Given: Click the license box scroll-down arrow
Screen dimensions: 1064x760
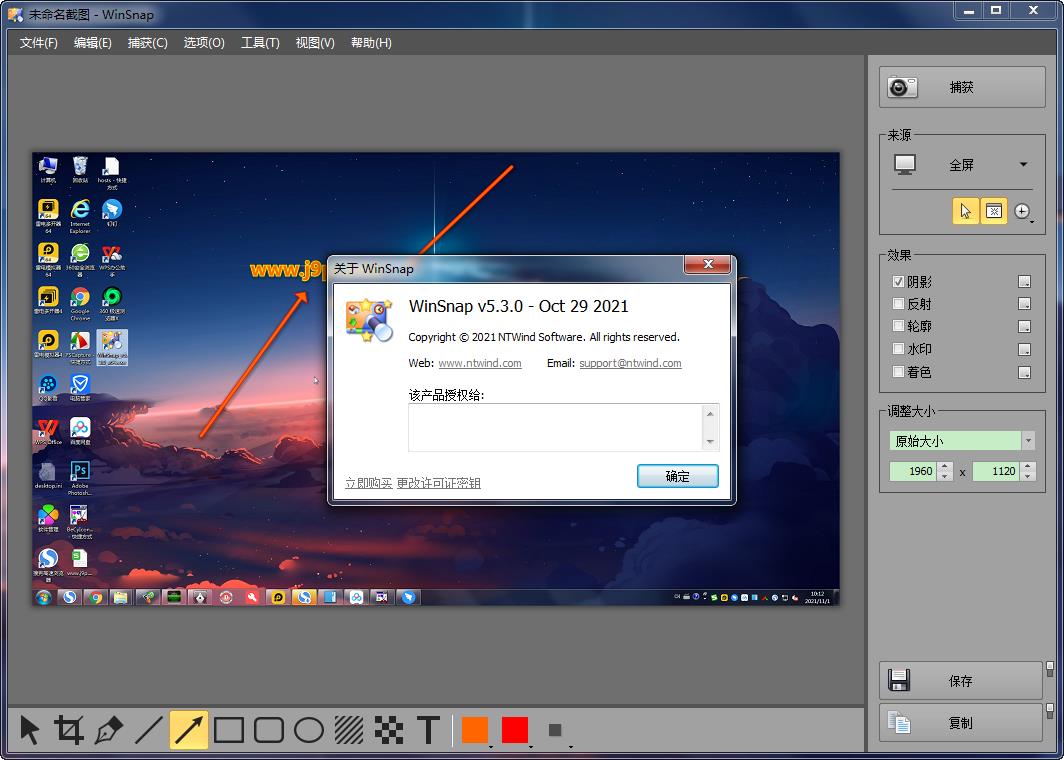Looking at the screenshot, I should tap(710, 442).
